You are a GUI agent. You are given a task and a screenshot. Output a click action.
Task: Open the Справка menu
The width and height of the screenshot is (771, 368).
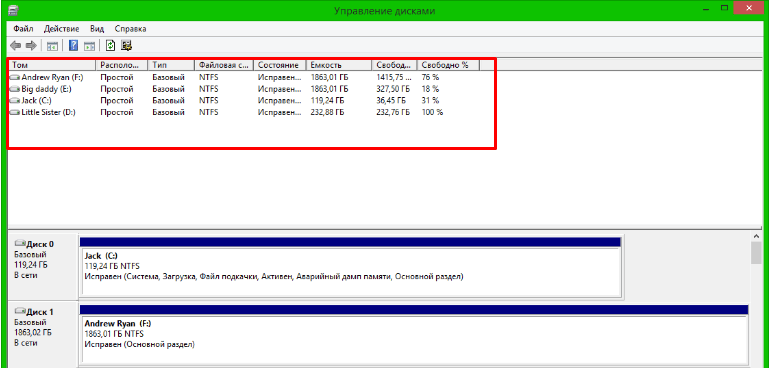[130, 29]
